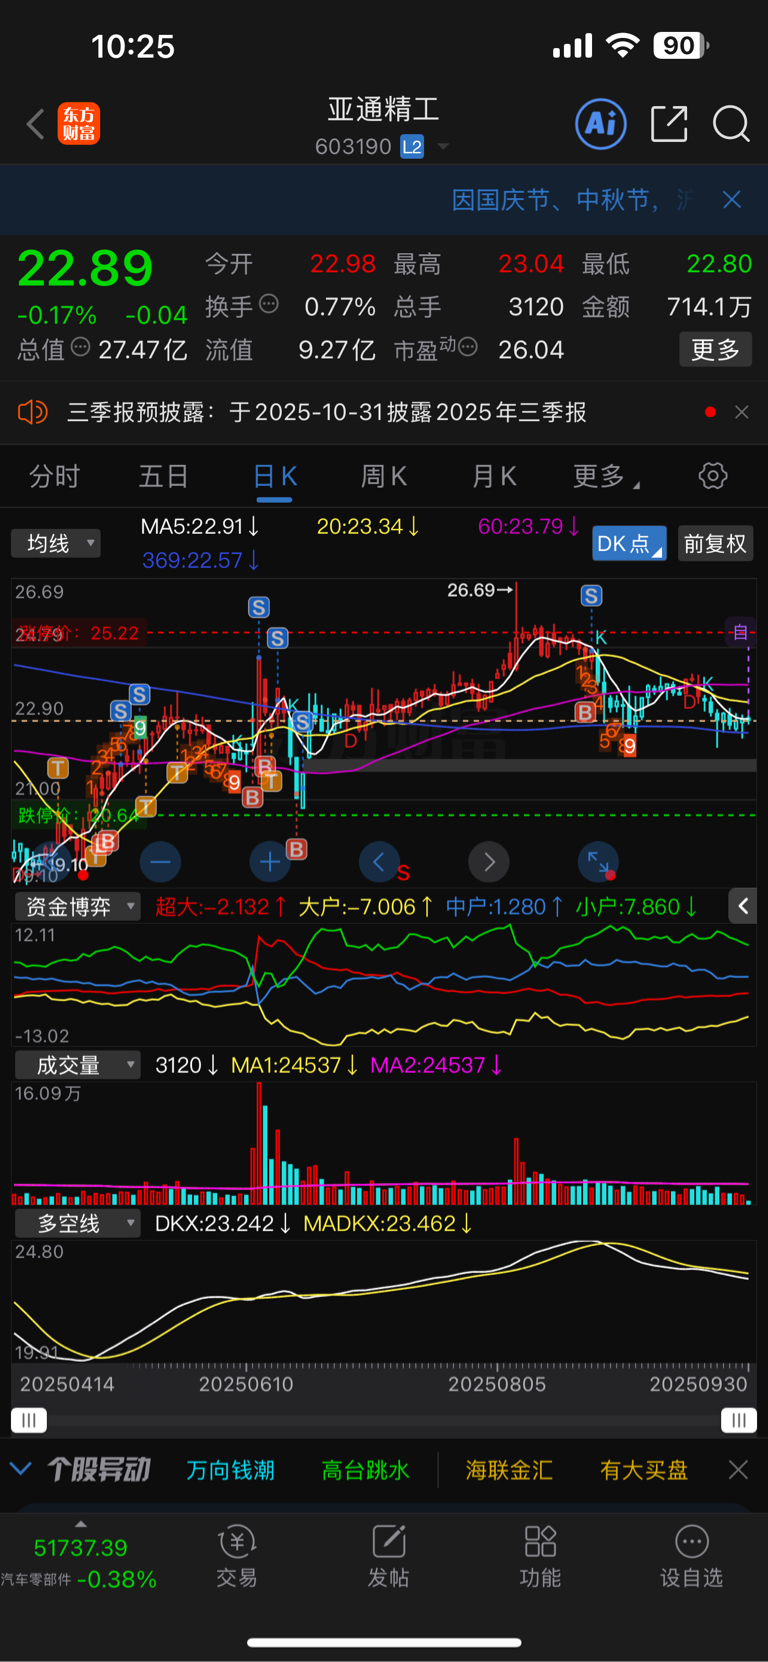Tap the 20:23.34 moving average value
Viewport: 768px width, 1662px height.
tap(368, 526)
